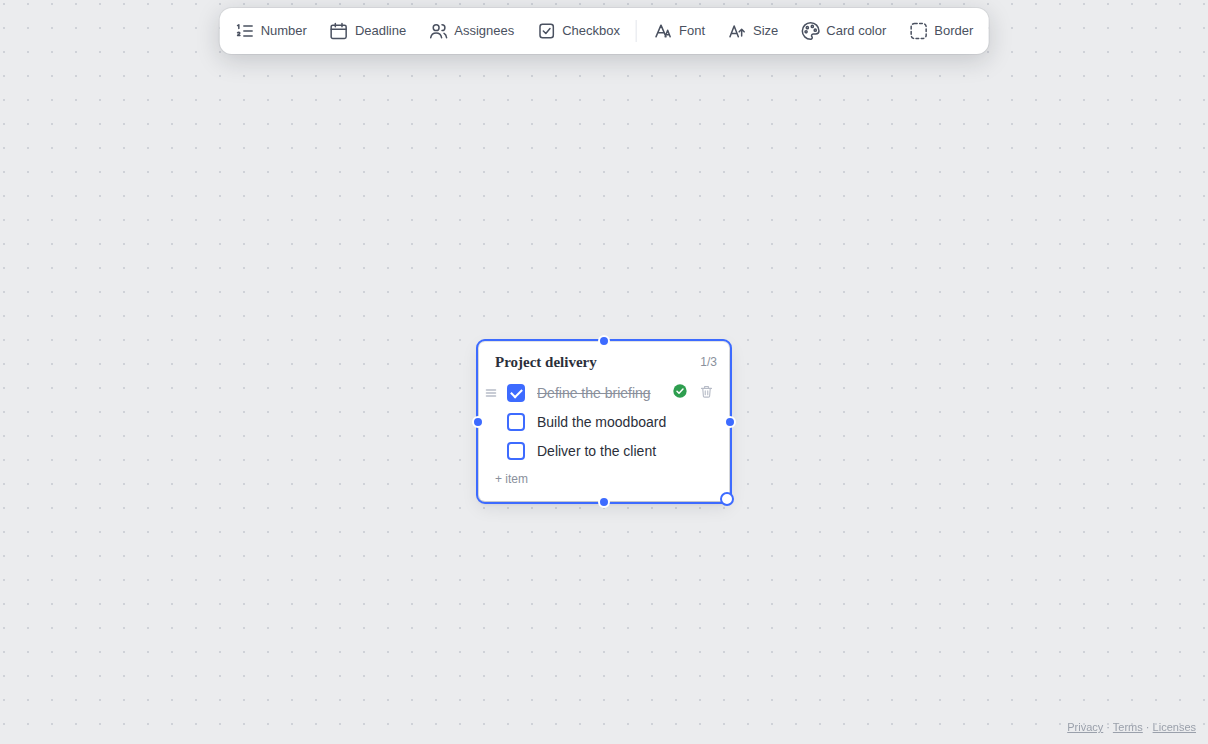Click the card's bottom edge handle
Image resolution: width=1208 pixels, height=744 pixels.
[x=604, y=502]
